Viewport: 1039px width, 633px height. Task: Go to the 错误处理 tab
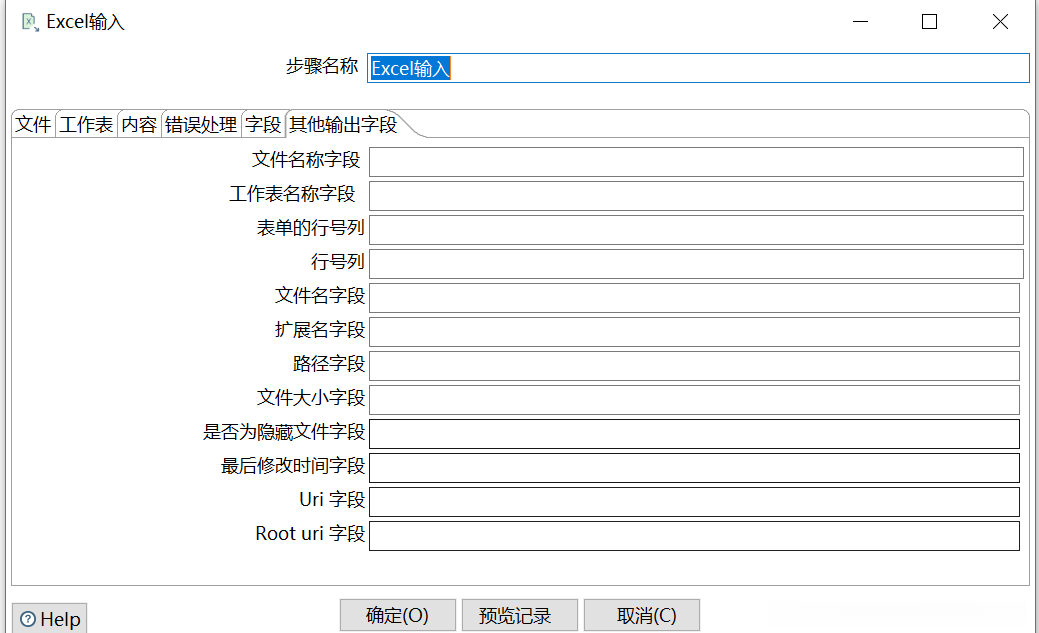click(x=201, y=125)
